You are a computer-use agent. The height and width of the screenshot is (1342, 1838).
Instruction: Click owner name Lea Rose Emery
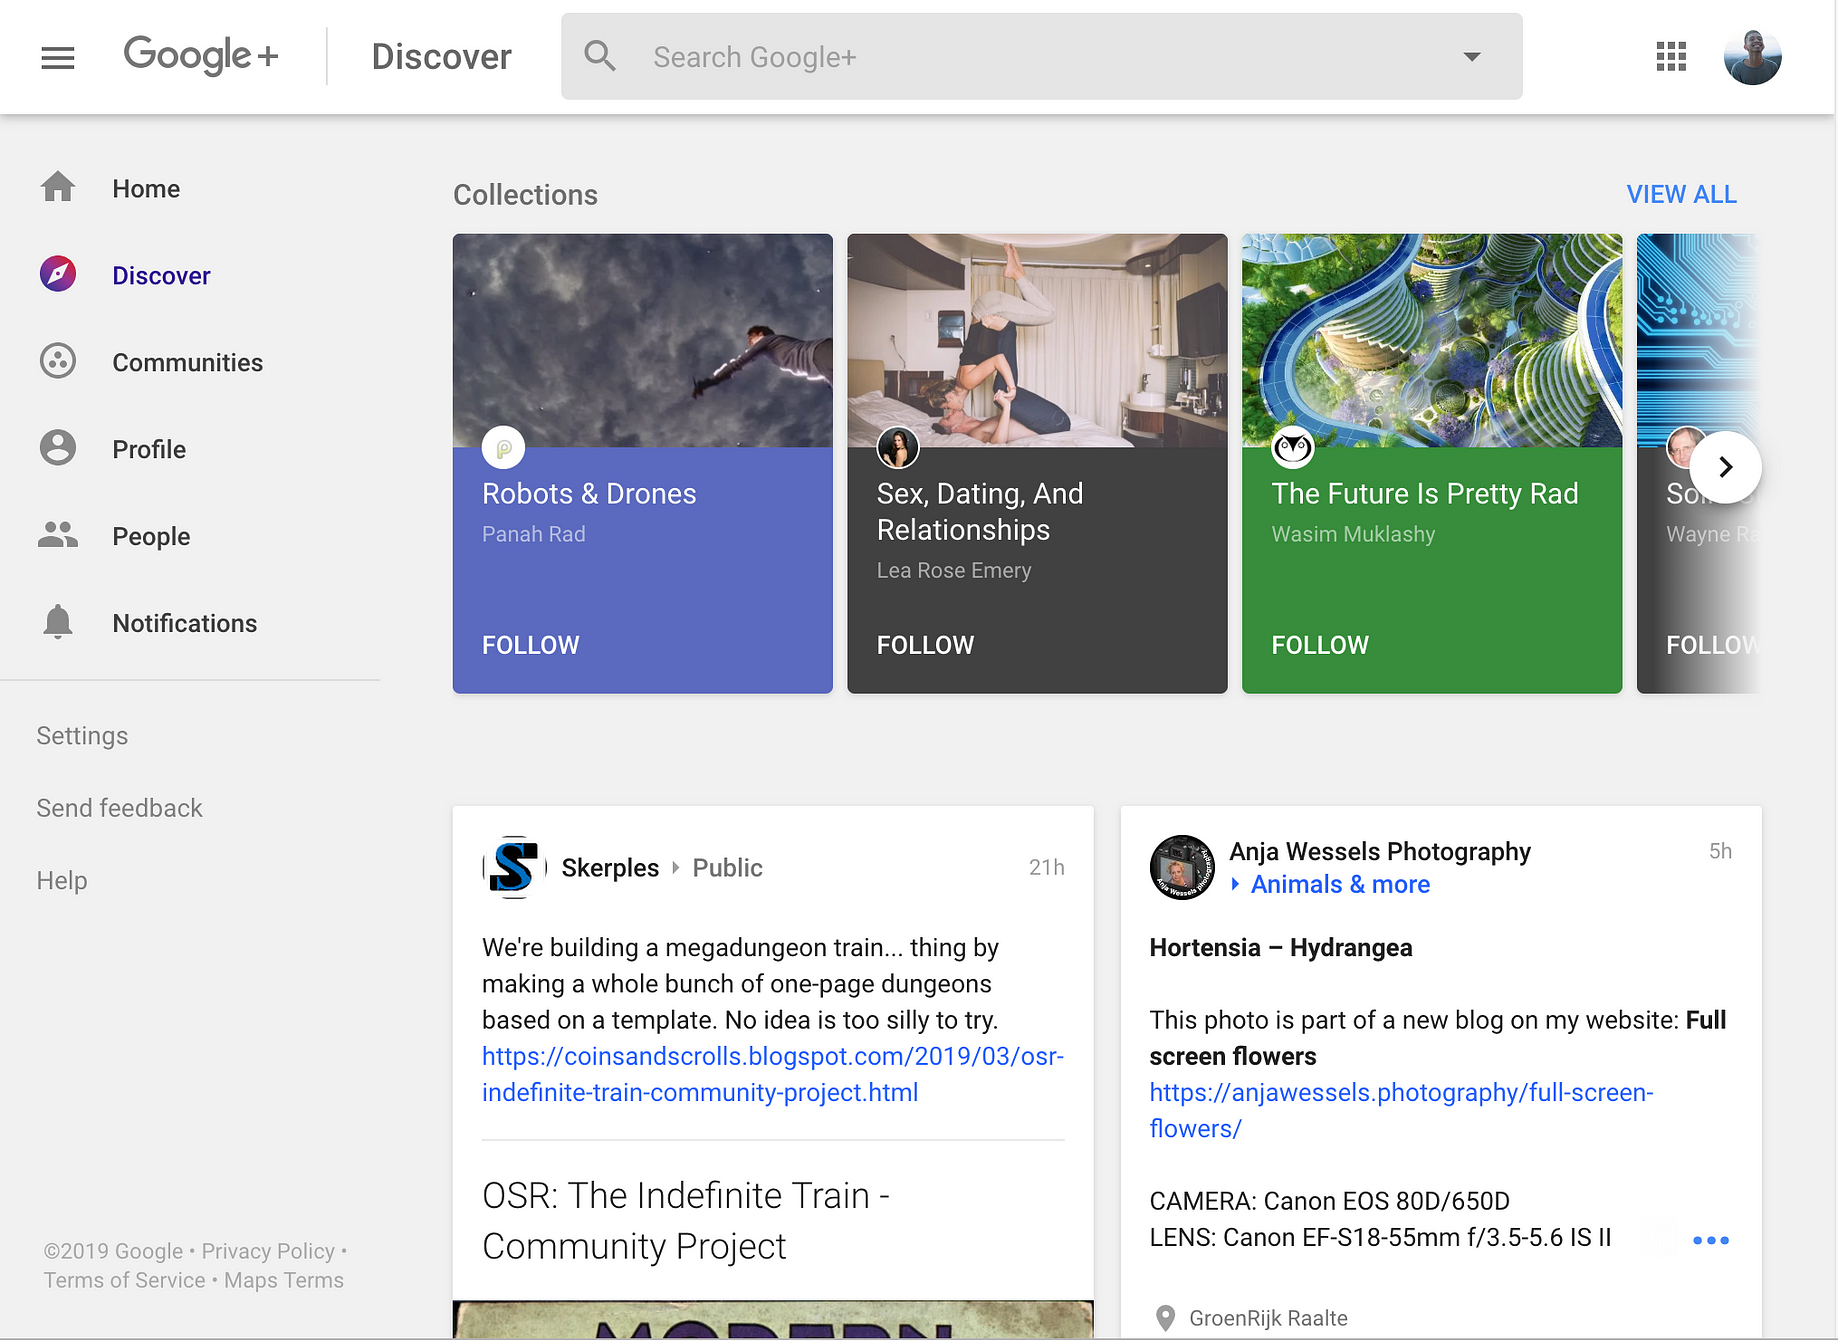[x=954, y=570]
